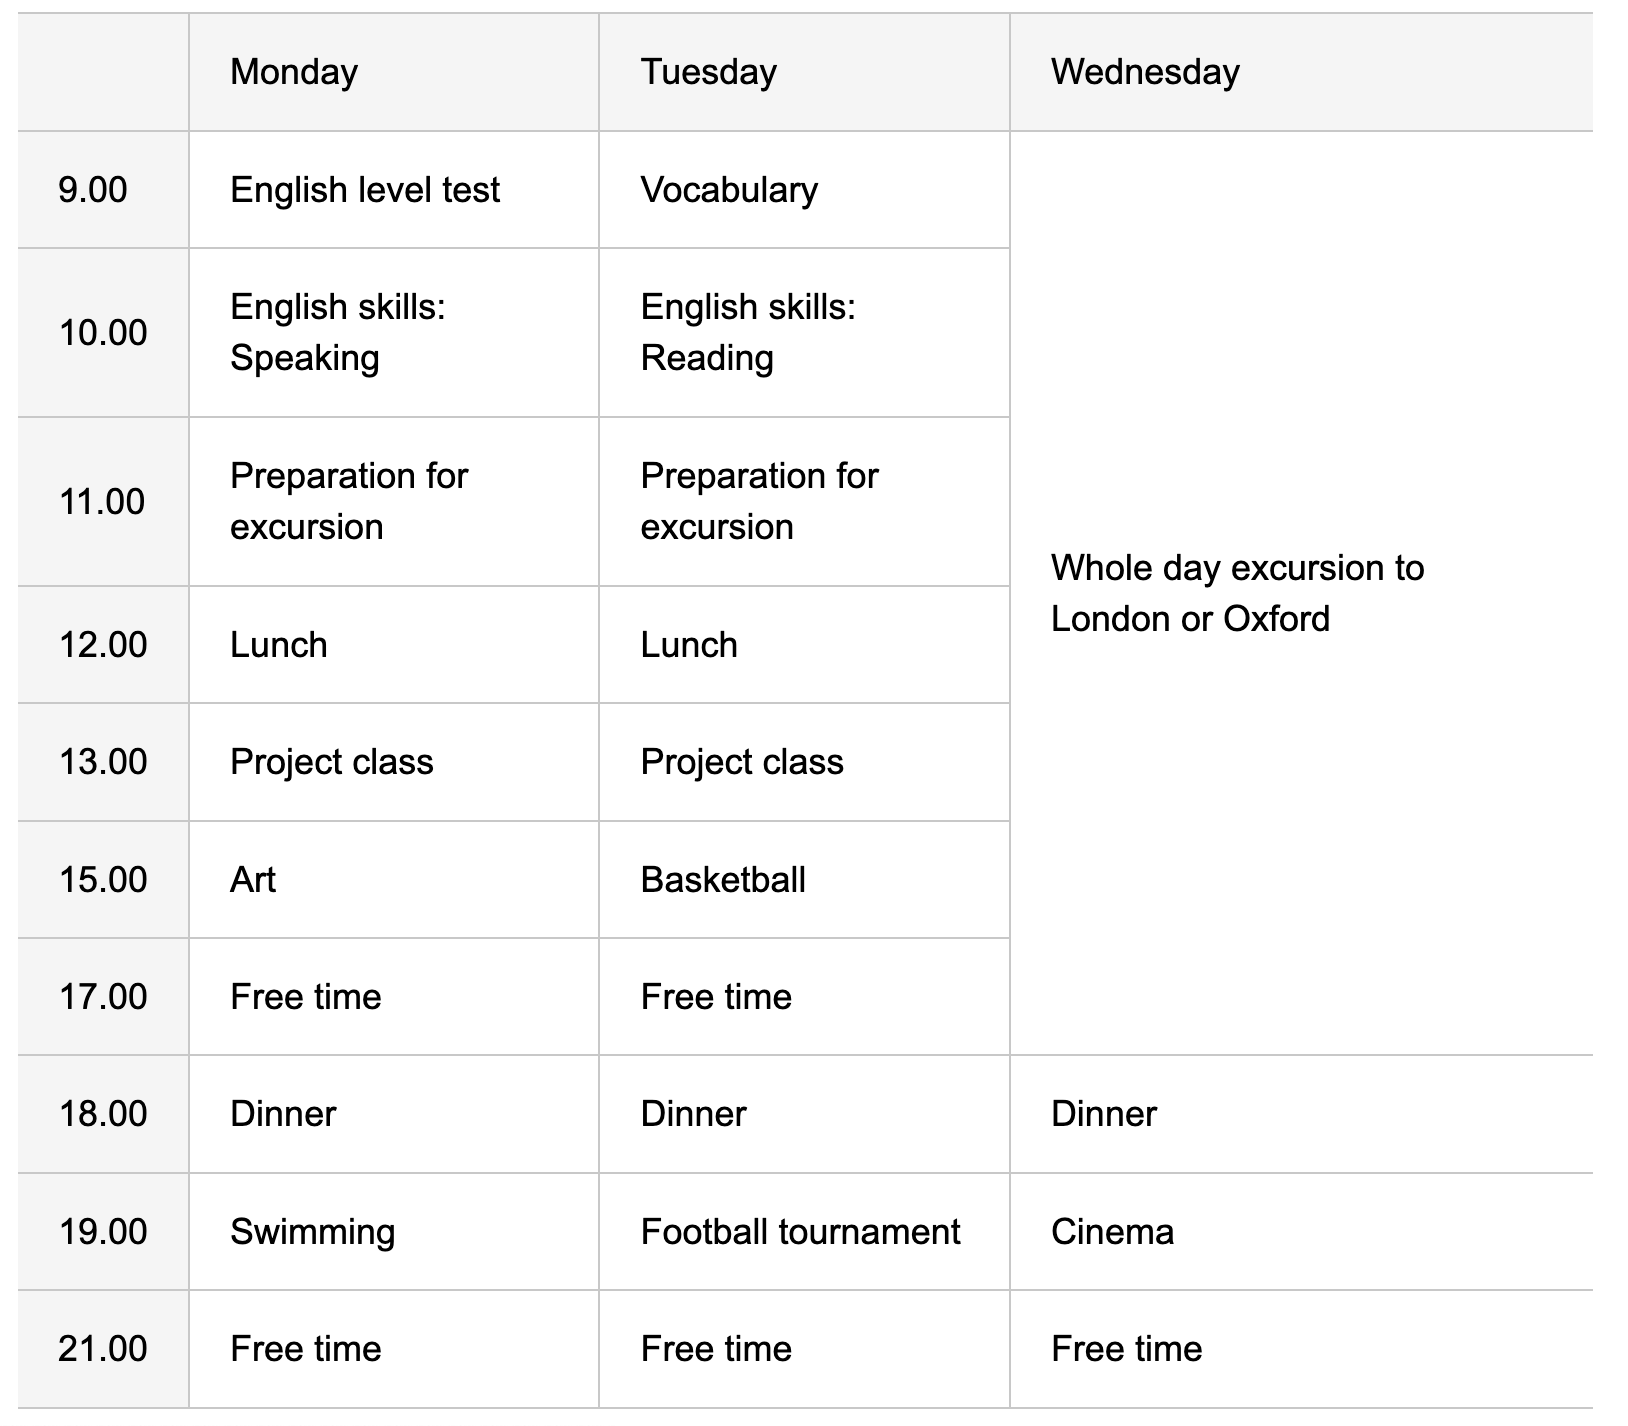The height and width of the screenshot is (1426, 1628).
Task: Click the Cinema cell
Action: (1112, 1232)
